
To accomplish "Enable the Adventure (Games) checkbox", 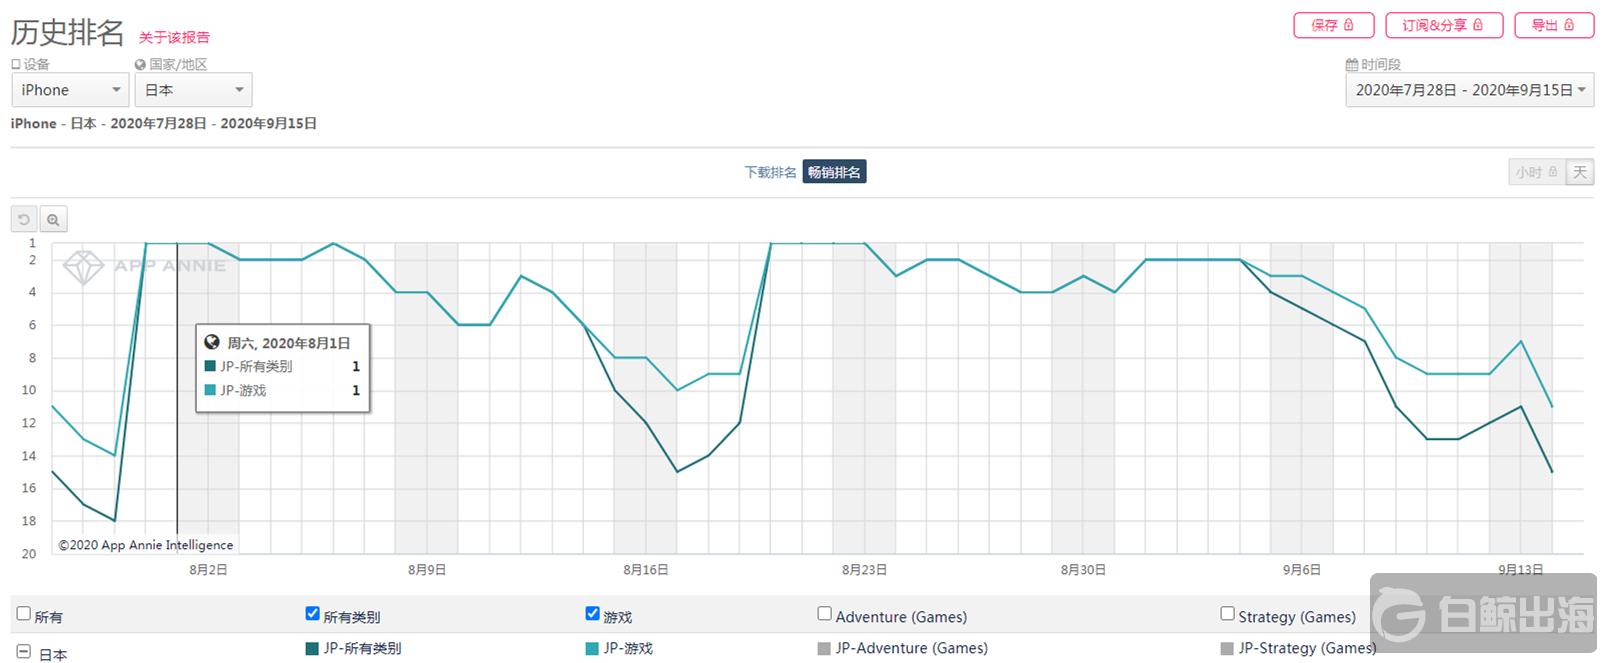I will (x=825, y=614).
